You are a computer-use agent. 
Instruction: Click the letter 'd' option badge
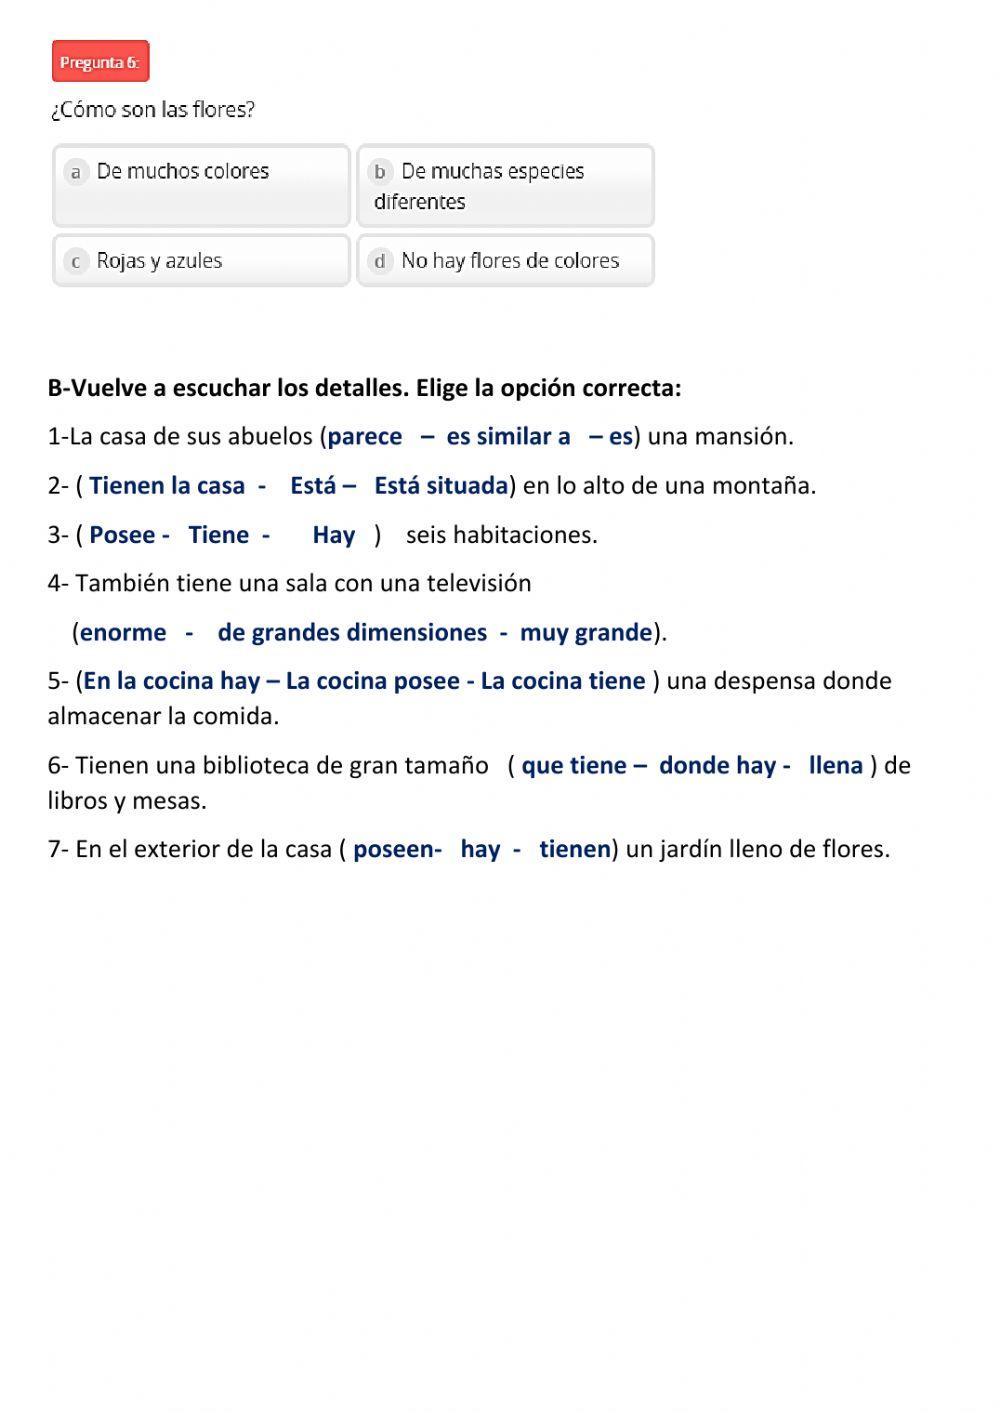pos(380,261)
